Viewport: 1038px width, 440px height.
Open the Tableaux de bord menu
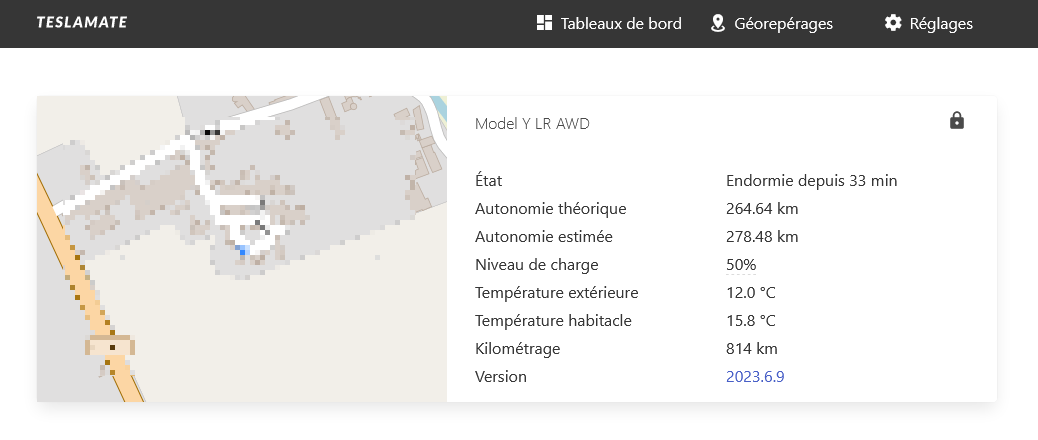pyautogui.click(x=609, y=24)
